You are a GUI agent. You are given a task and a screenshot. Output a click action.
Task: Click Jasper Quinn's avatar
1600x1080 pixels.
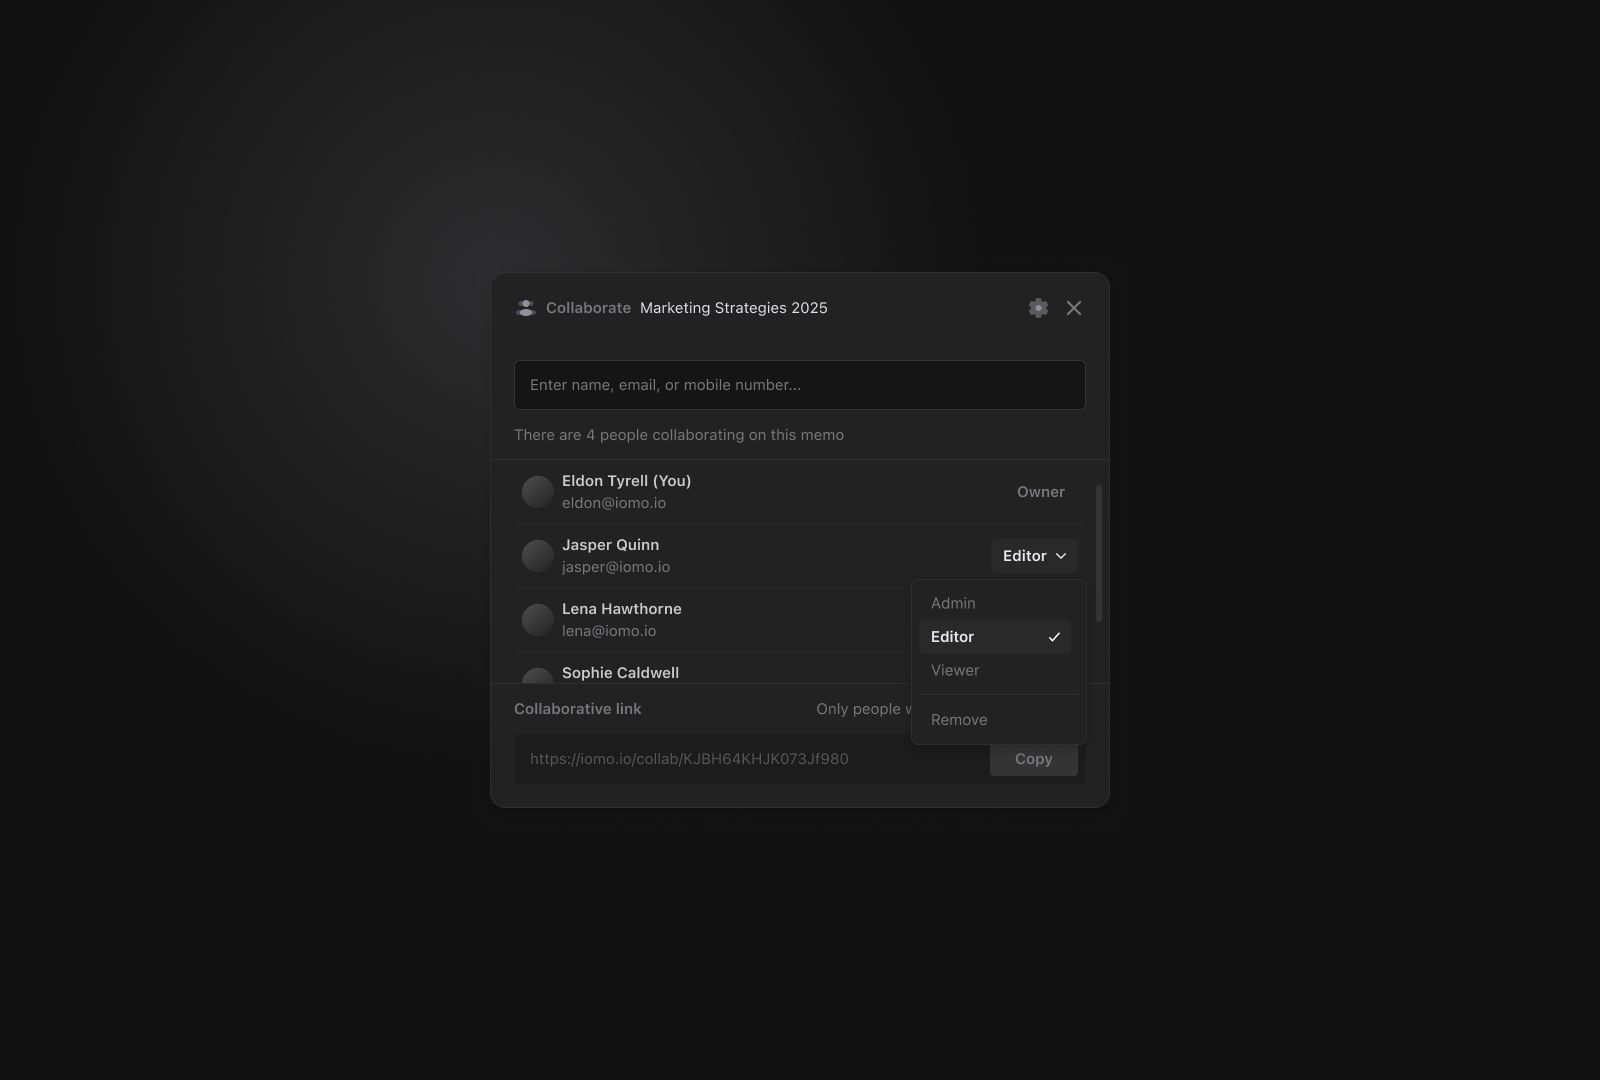[x=538, y=556]
